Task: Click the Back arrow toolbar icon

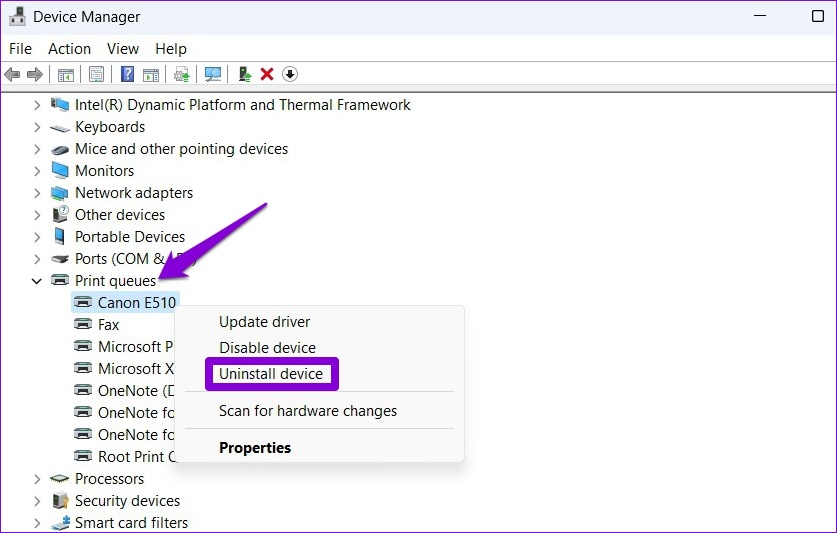Action: pos(12,74)
